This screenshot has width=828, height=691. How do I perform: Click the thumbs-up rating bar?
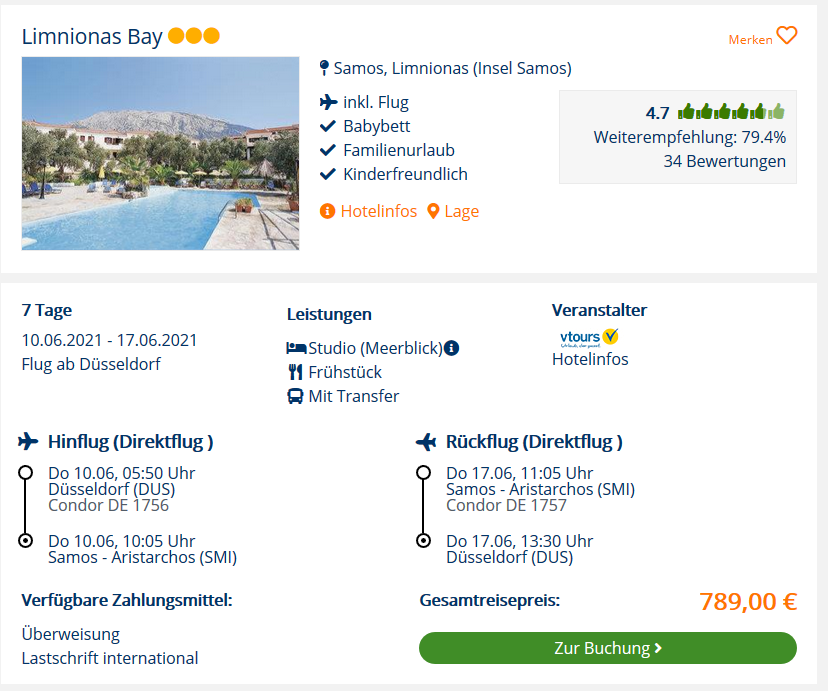(731, 112)
